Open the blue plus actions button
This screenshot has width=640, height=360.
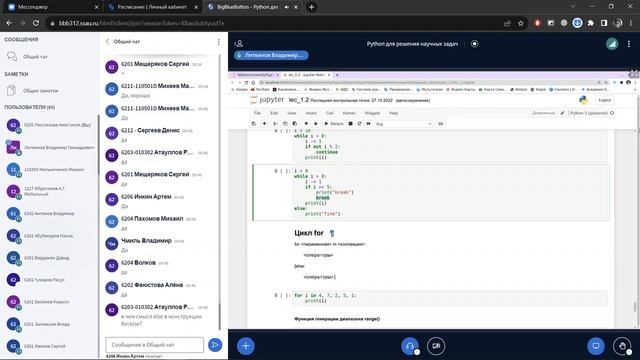click(246, 346)
